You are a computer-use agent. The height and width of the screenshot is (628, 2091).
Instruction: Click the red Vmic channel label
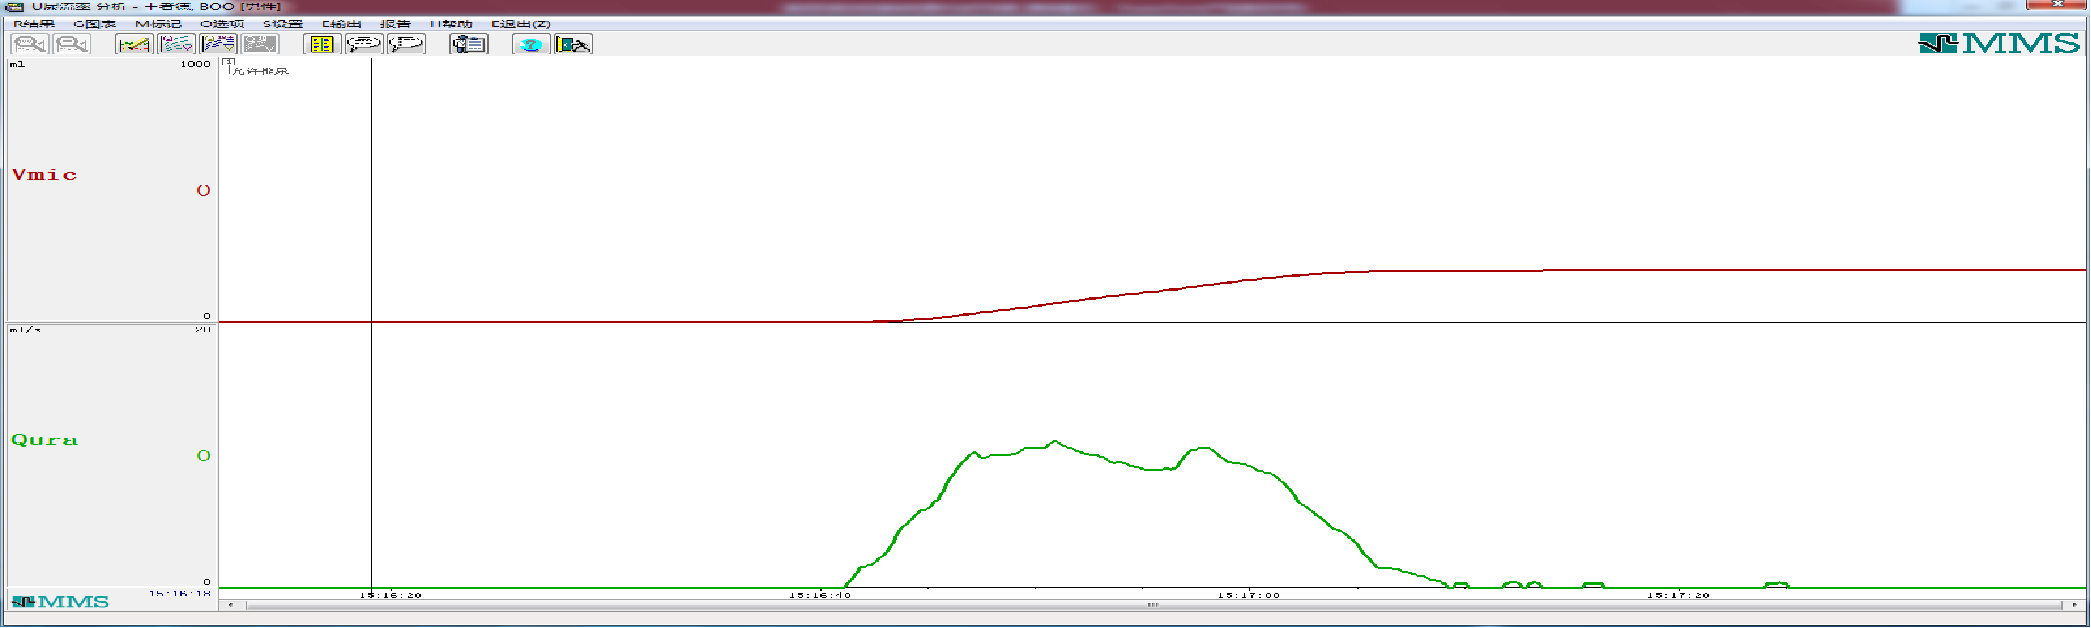[x=44, y=175]
